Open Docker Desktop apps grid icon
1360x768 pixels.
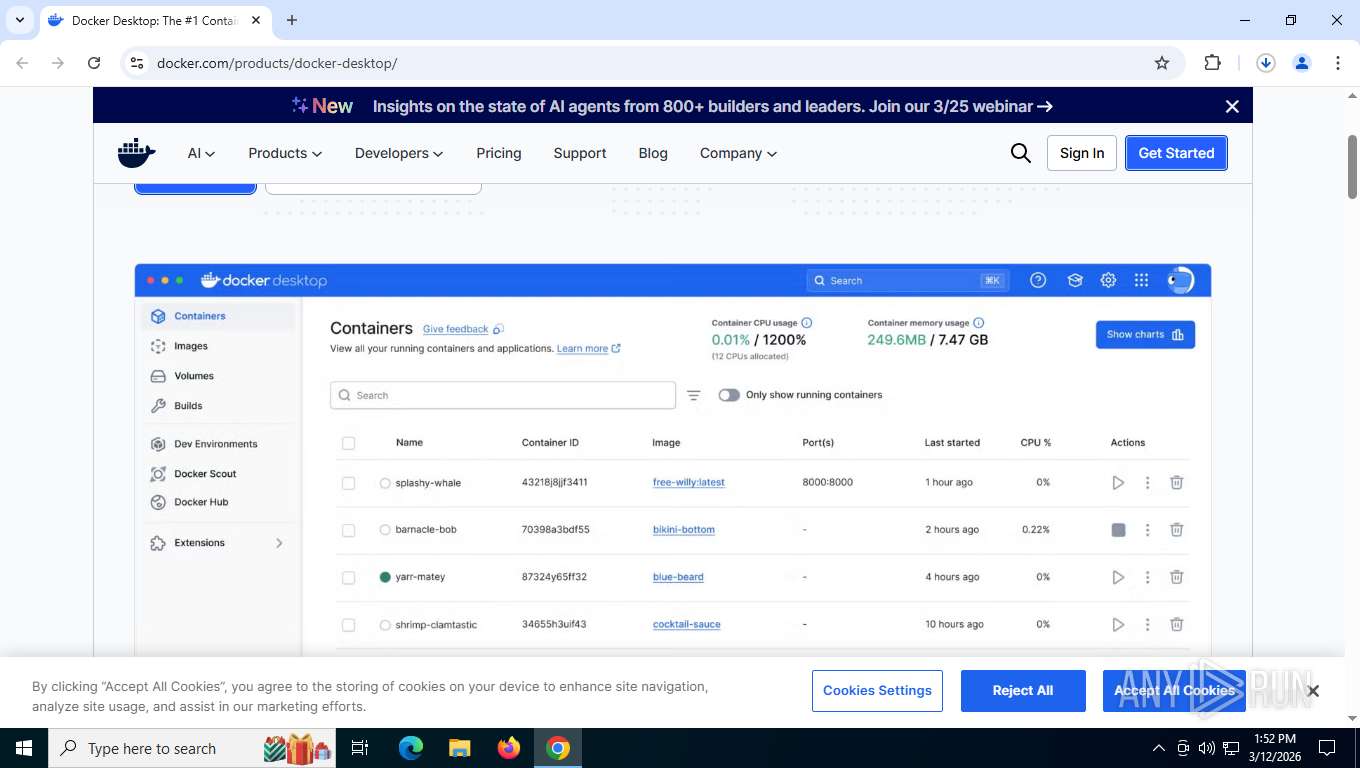click(1141, 281)
